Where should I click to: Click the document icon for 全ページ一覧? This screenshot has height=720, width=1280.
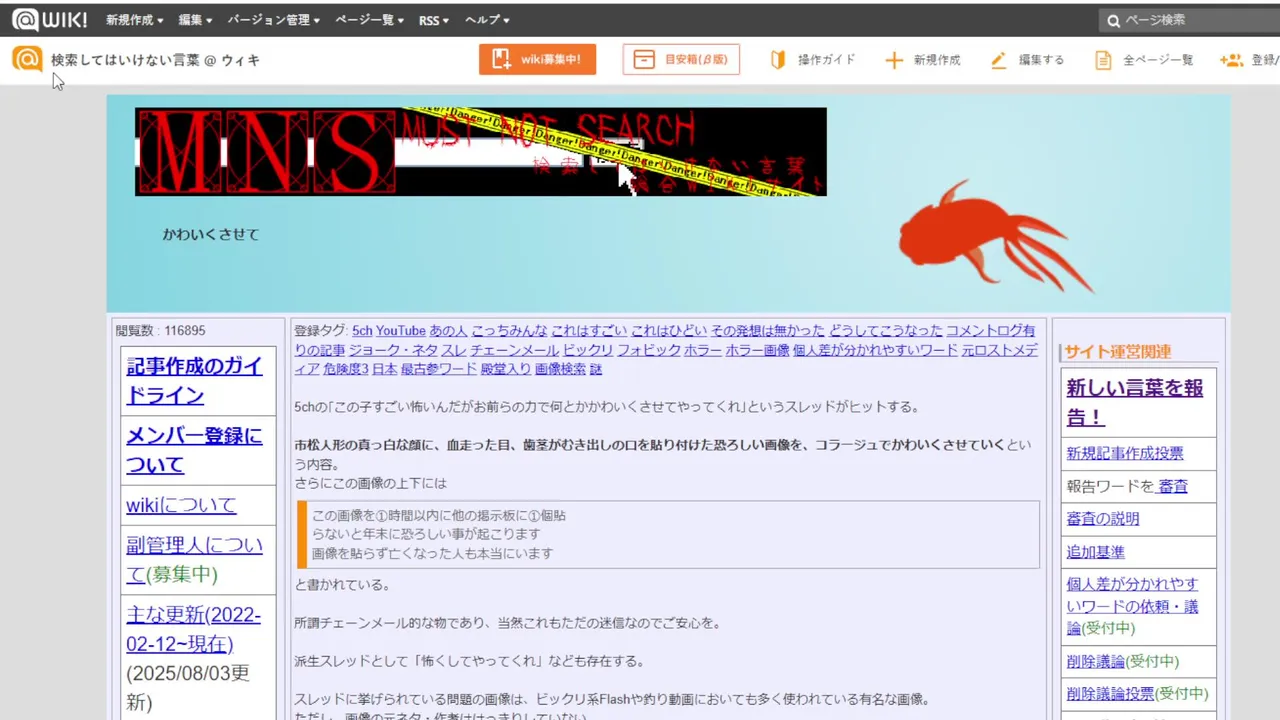click(1103, 60)
